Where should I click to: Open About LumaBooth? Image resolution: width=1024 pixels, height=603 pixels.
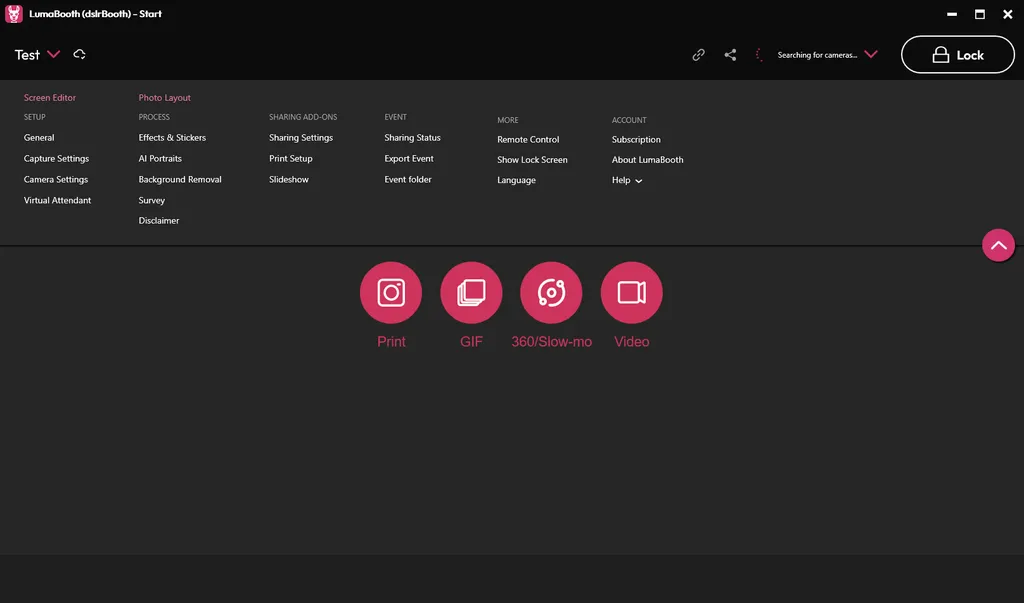(647, 160)
